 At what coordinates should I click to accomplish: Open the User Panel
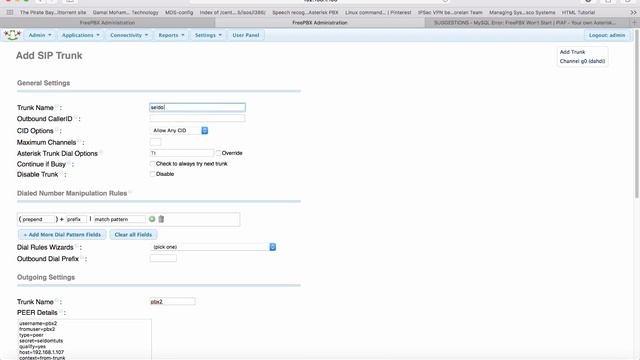[246, 35]
